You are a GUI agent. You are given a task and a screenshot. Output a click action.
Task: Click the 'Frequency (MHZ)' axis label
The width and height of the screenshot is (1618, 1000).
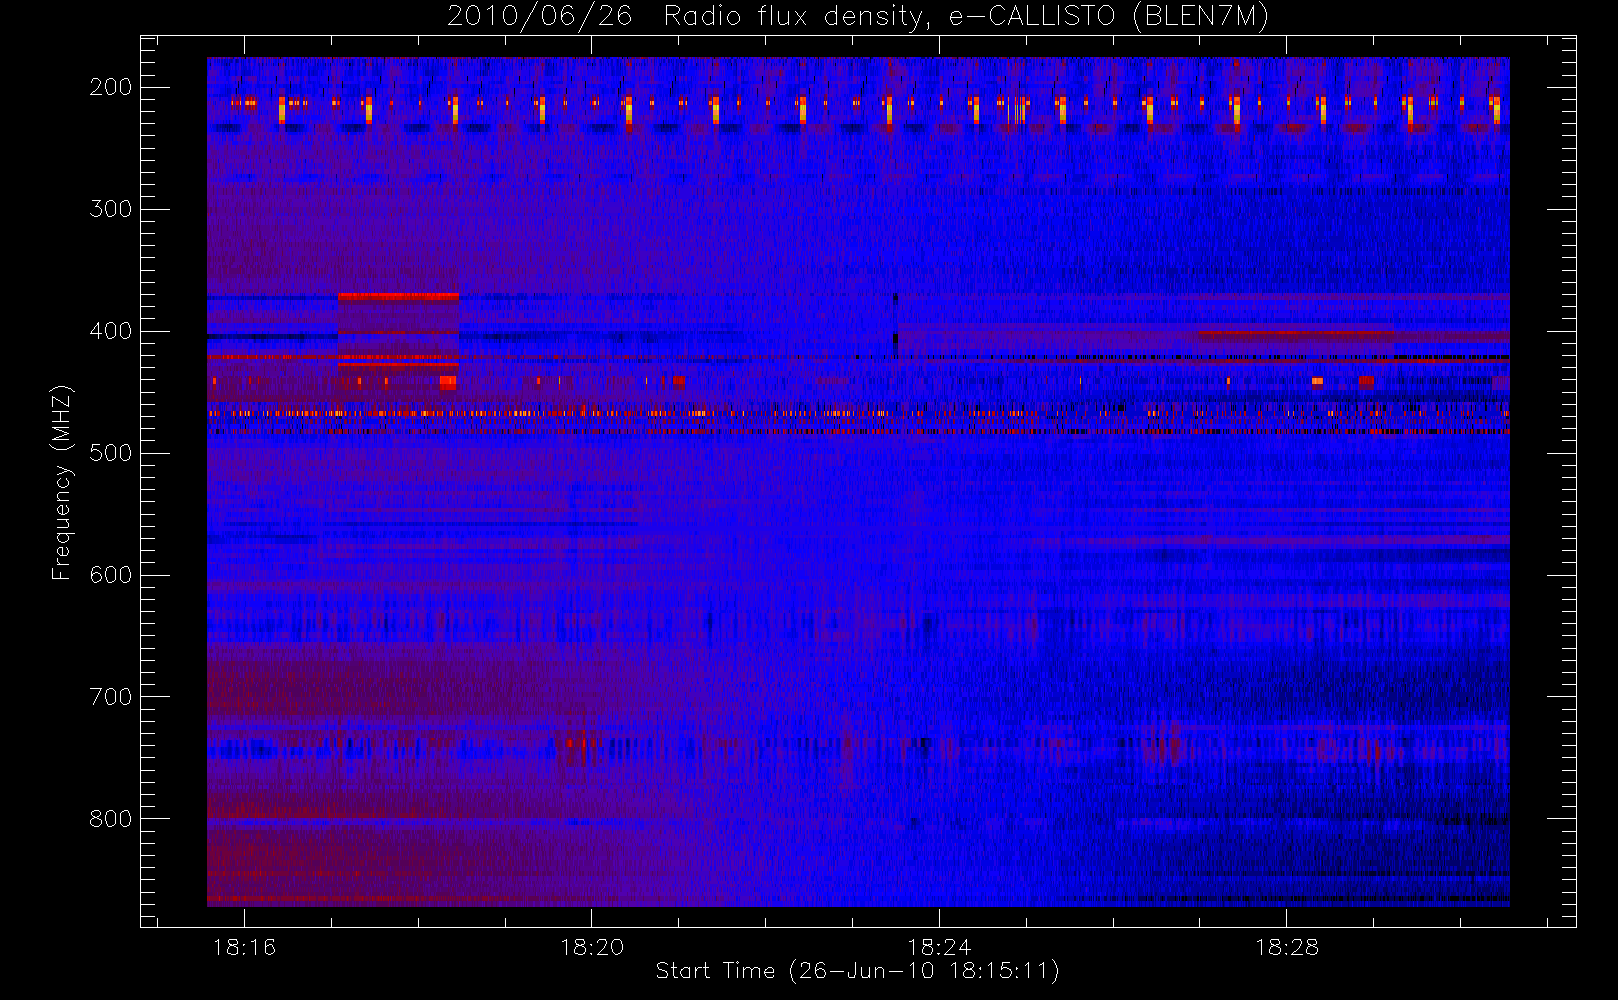(x=62, y=482)
